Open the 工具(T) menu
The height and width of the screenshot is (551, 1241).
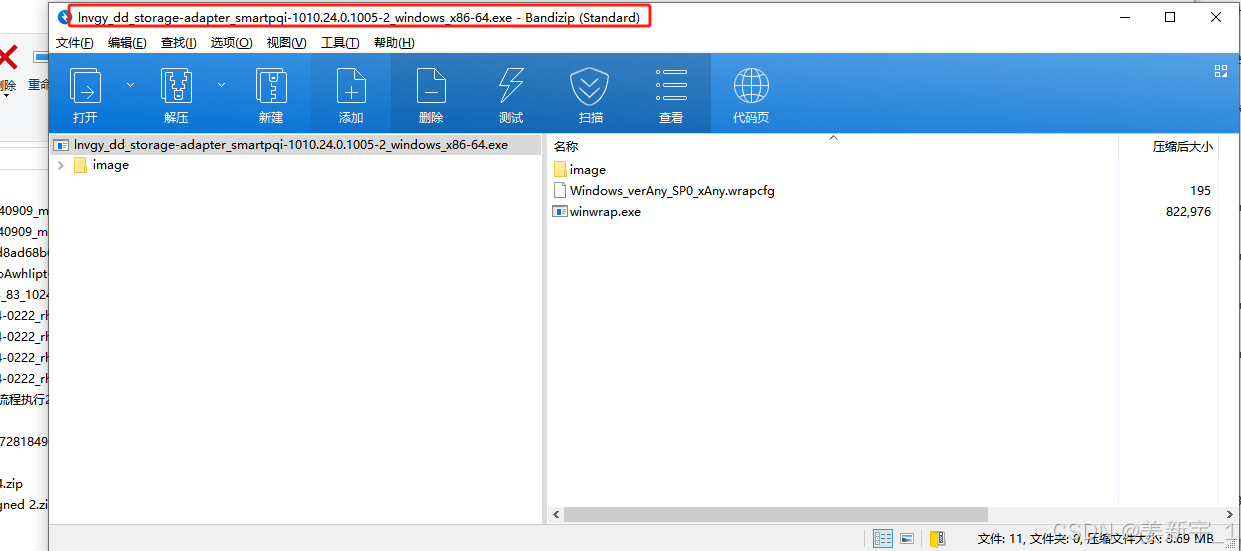click(340, 43)
